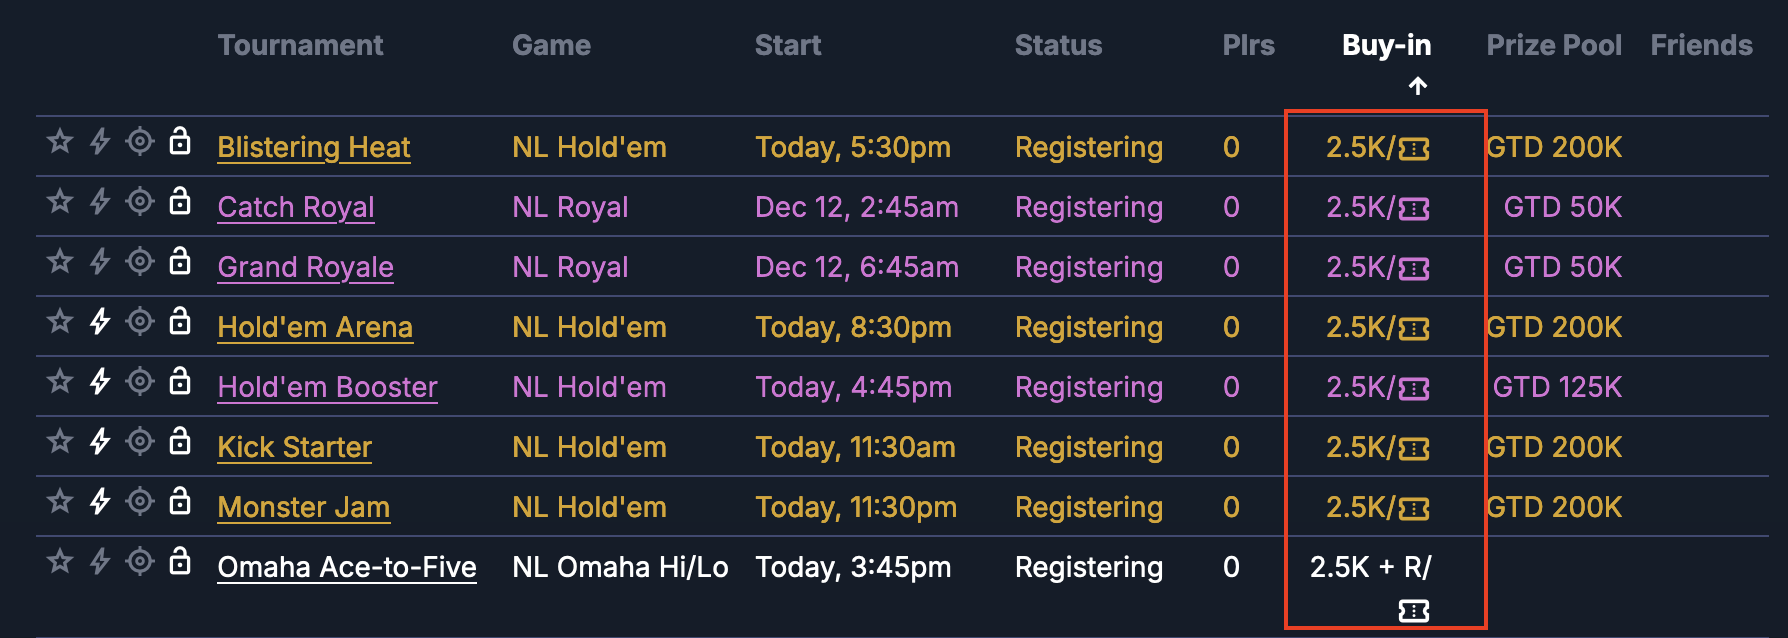Star the Kick Starter tournament row
Image resolution: width=1788 pixels, height=638 pixels.
60,442
